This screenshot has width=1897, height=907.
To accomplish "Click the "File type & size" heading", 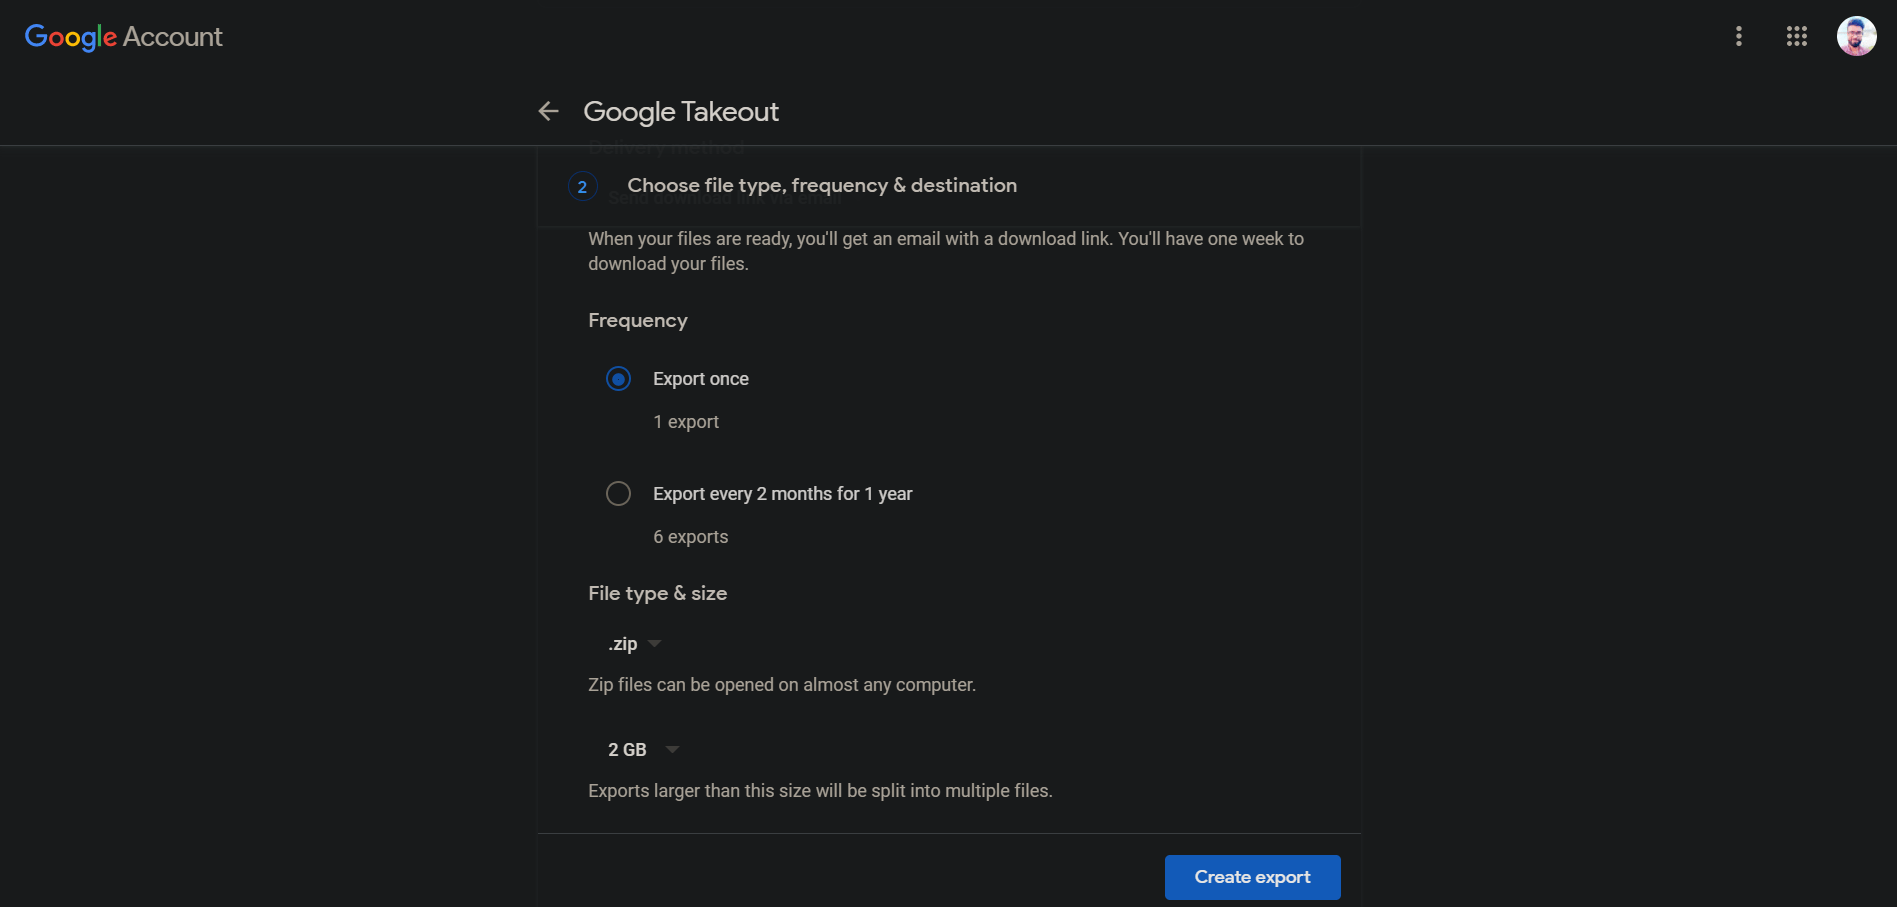I will [657, 593].
